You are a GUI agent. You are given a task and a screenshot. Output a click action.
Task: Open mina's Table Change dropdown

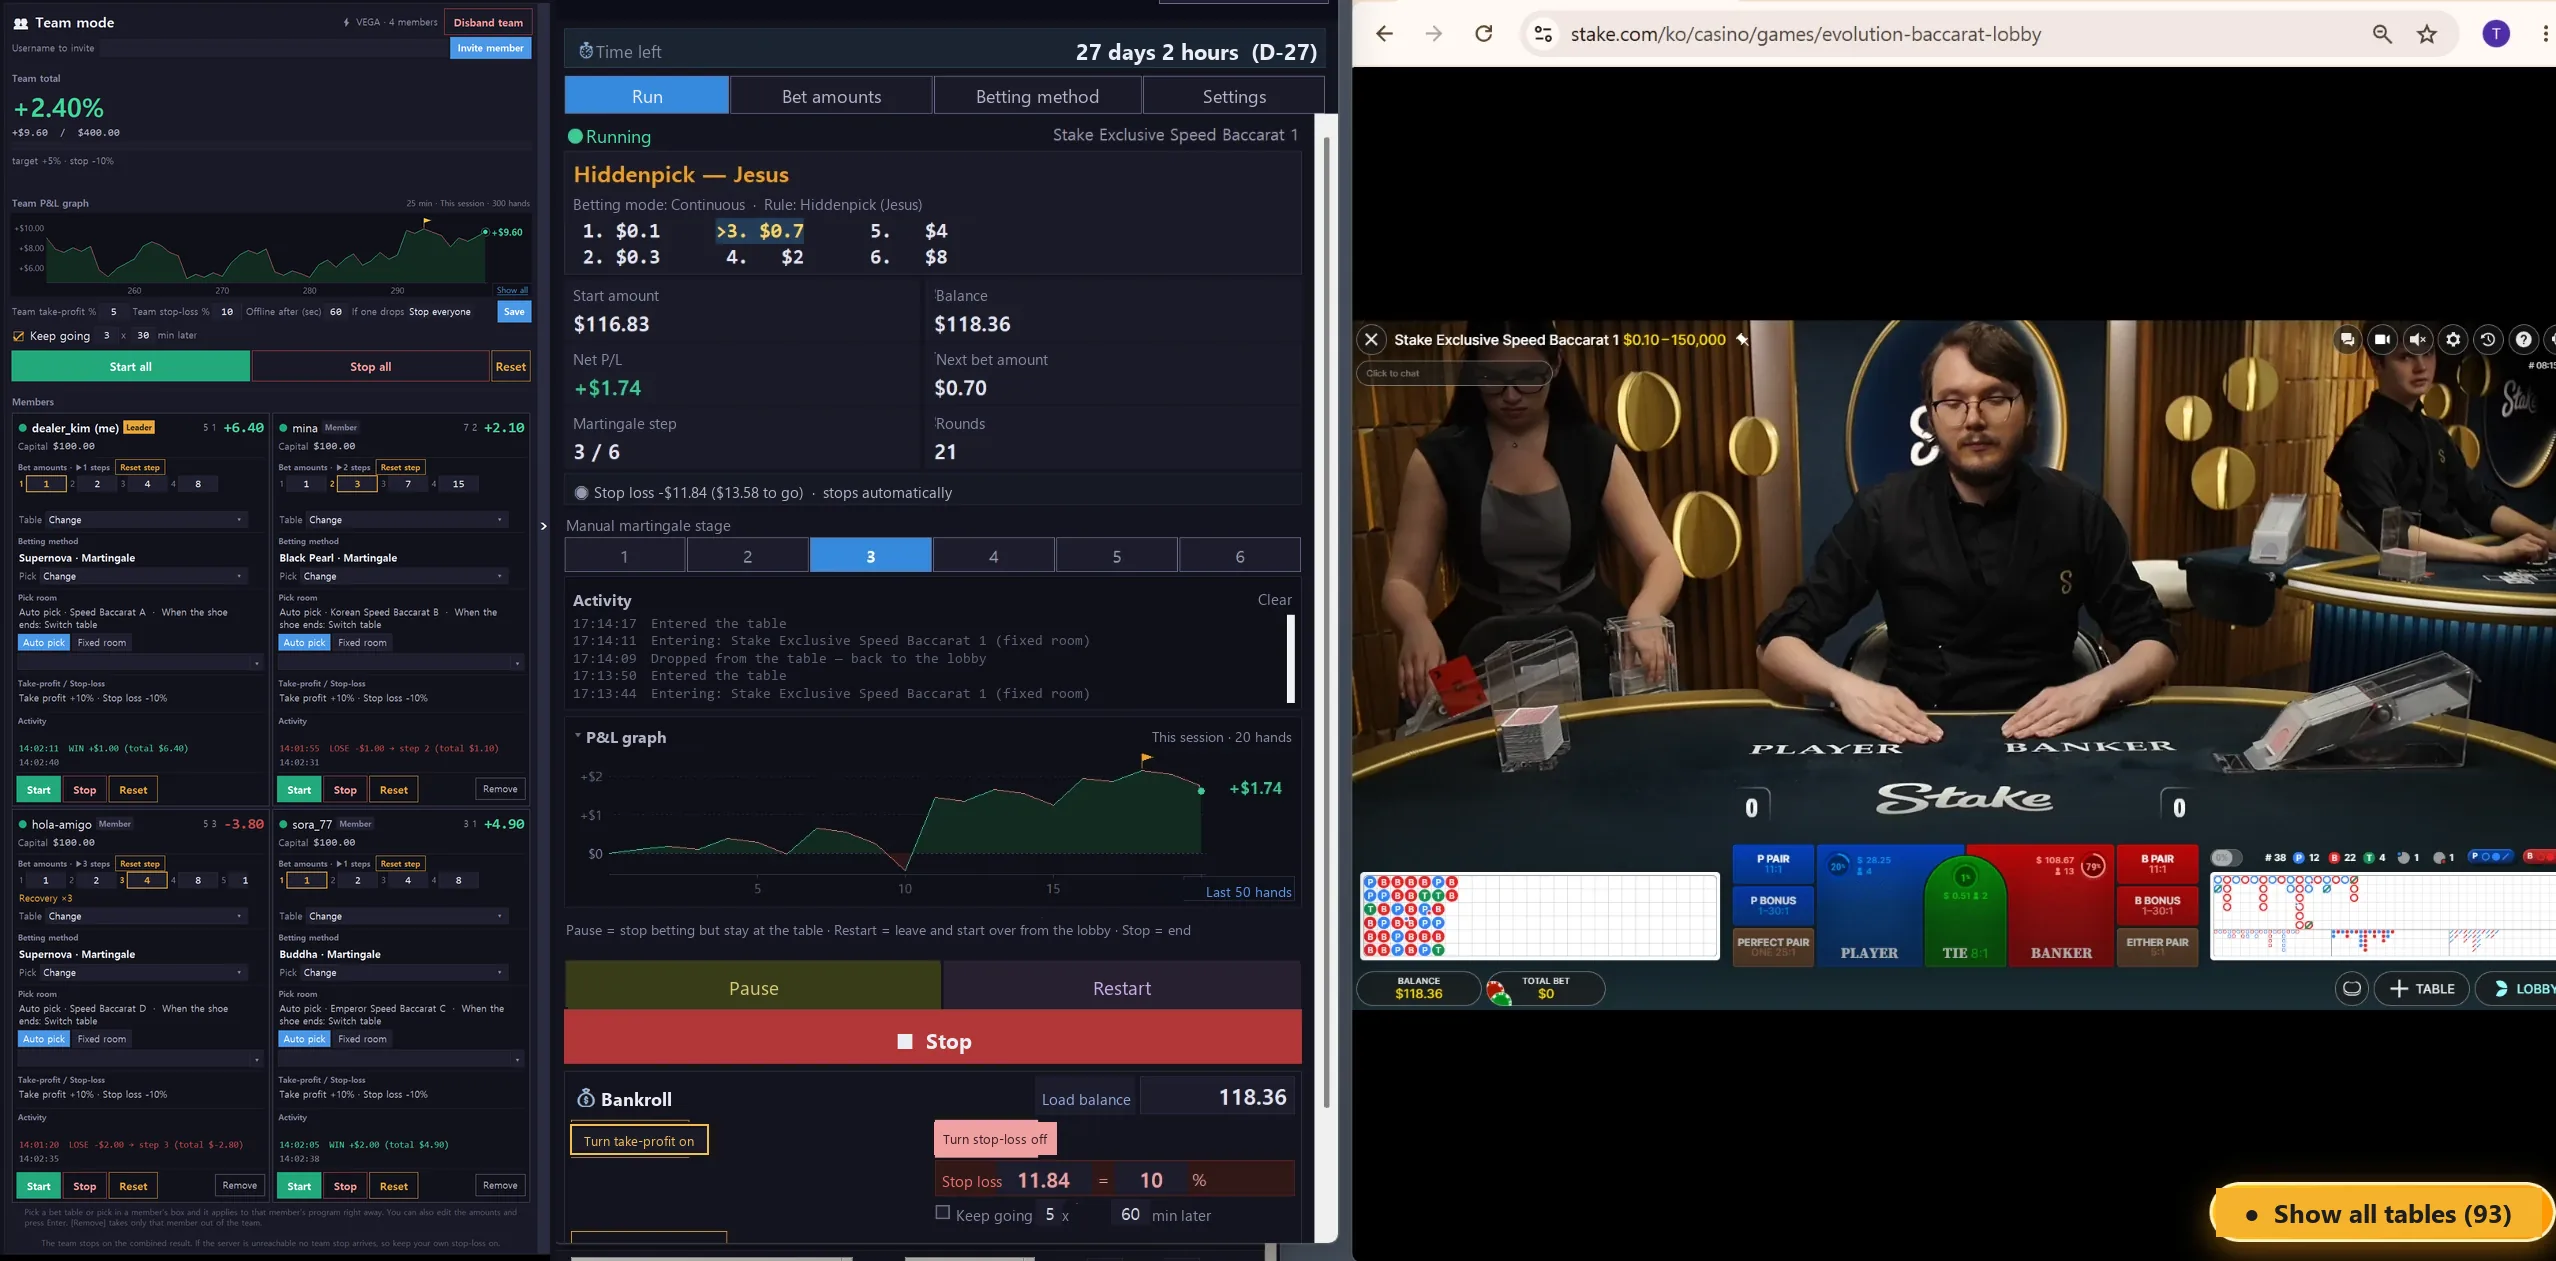(406, 520)
